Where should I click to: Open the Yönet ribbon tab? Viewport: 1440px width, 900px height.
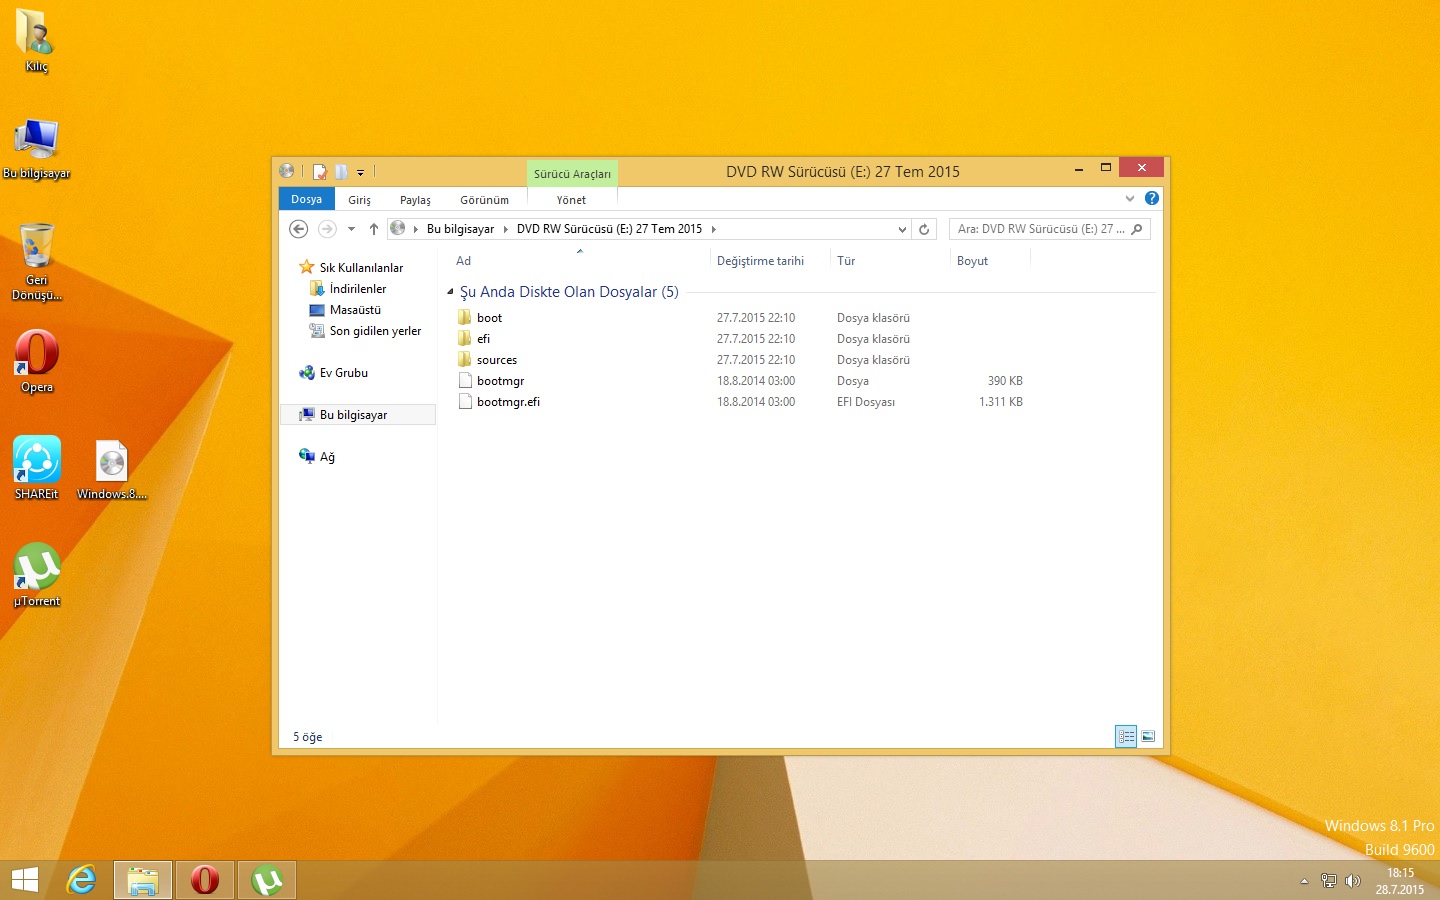click(571, 200)
